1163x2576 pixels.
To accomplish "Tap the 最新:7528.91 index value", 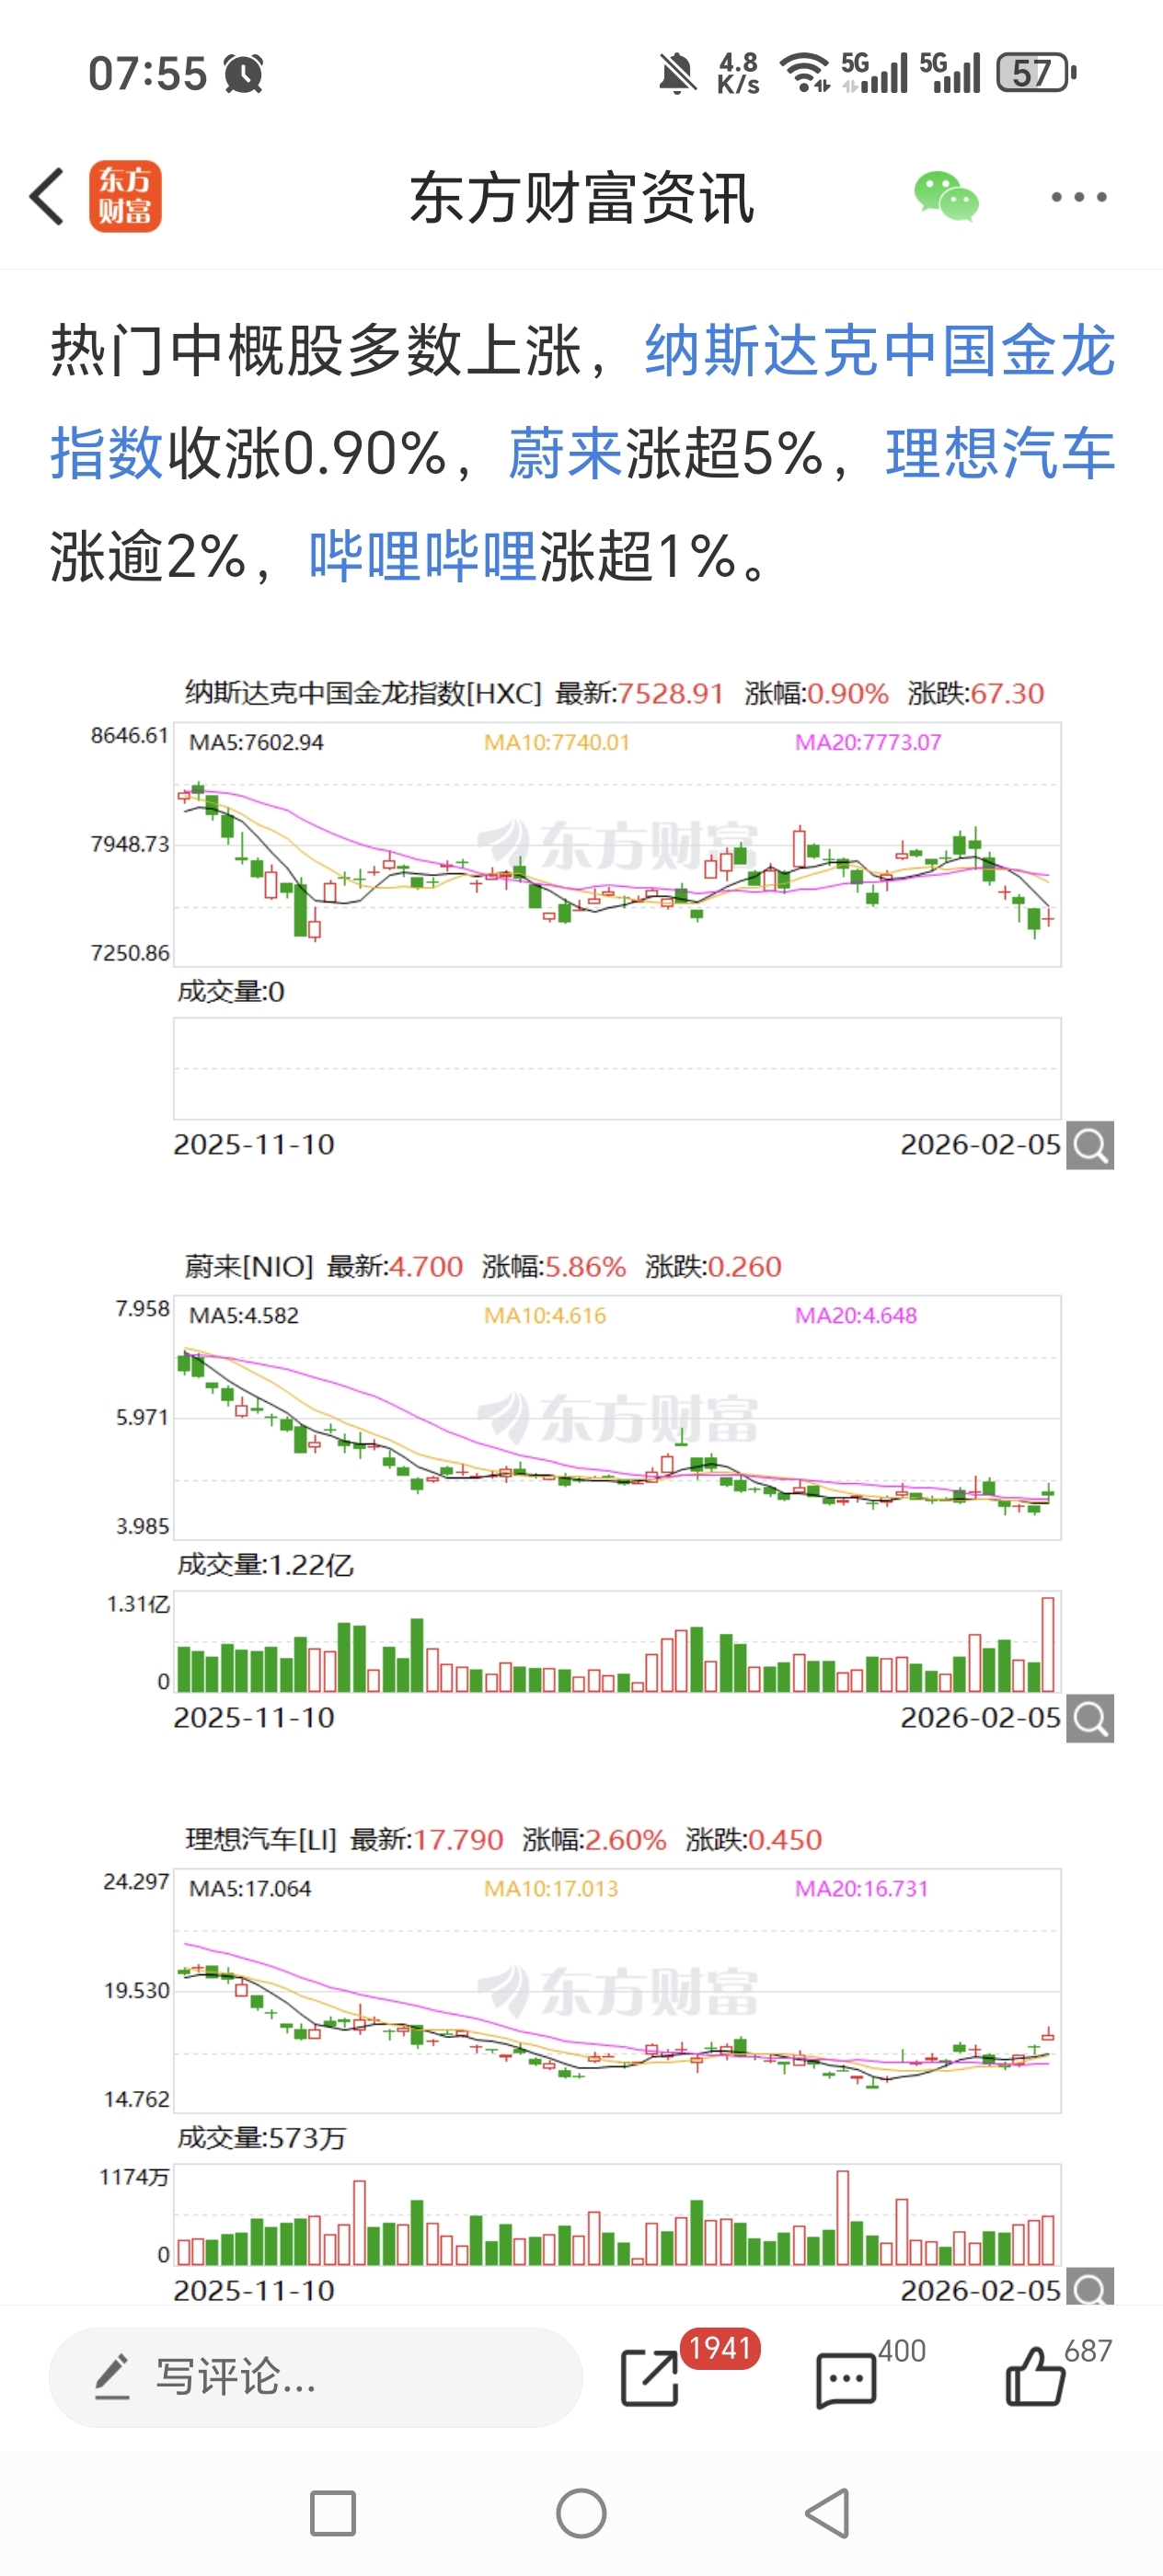I will [x=639, y=693].
